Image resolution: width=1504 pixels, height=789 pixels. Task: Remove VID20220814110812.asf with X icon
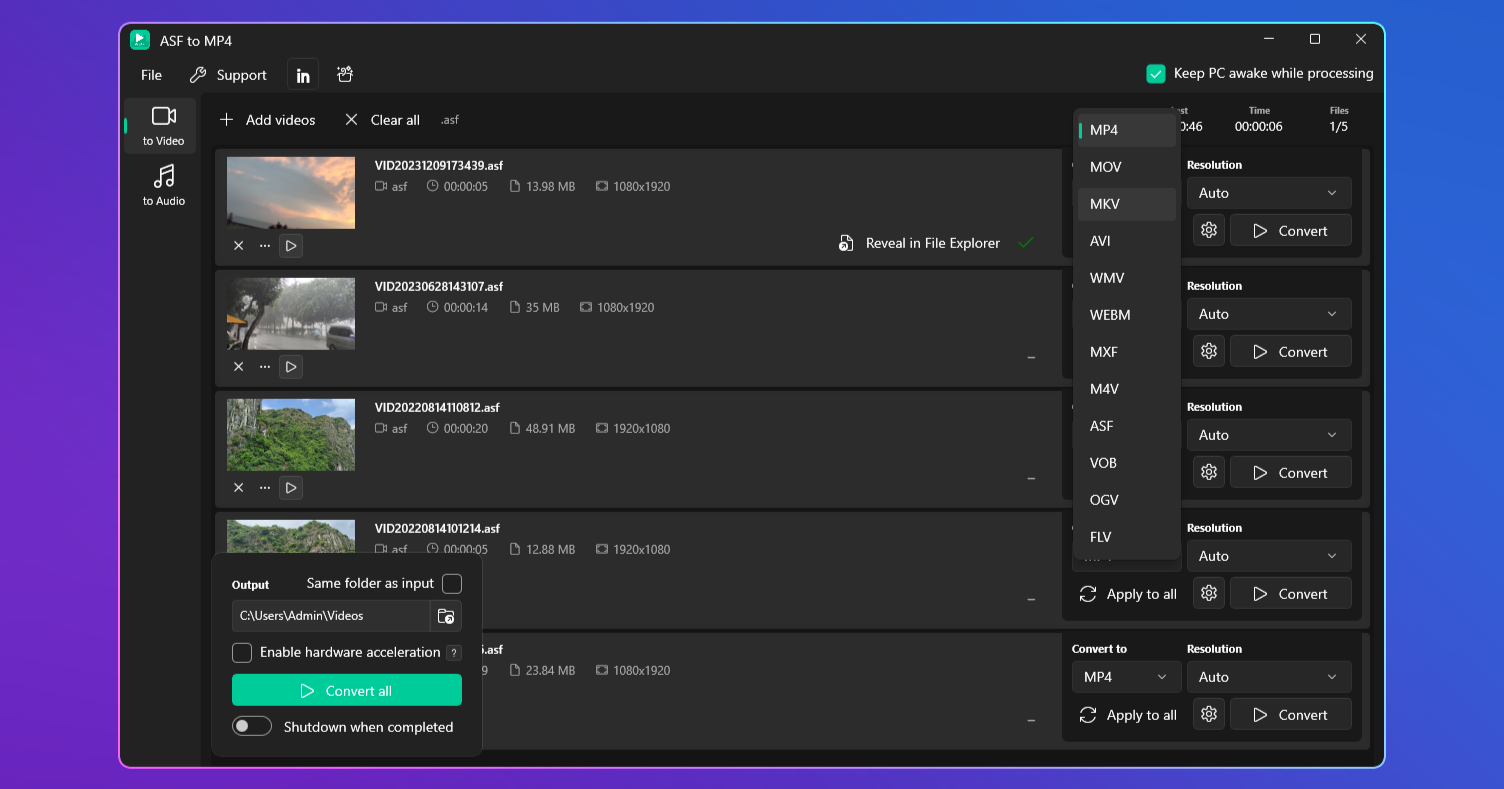(239, 488)
